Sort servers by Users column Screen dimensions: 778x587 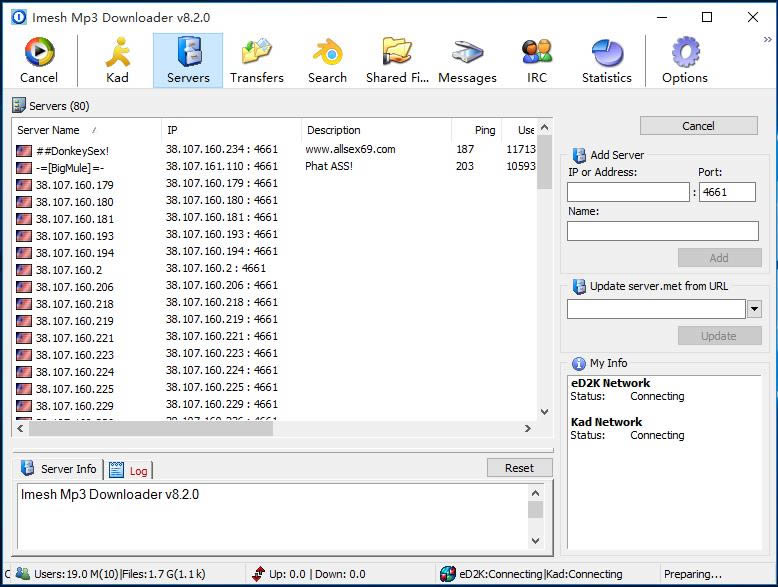click(519, 130)
